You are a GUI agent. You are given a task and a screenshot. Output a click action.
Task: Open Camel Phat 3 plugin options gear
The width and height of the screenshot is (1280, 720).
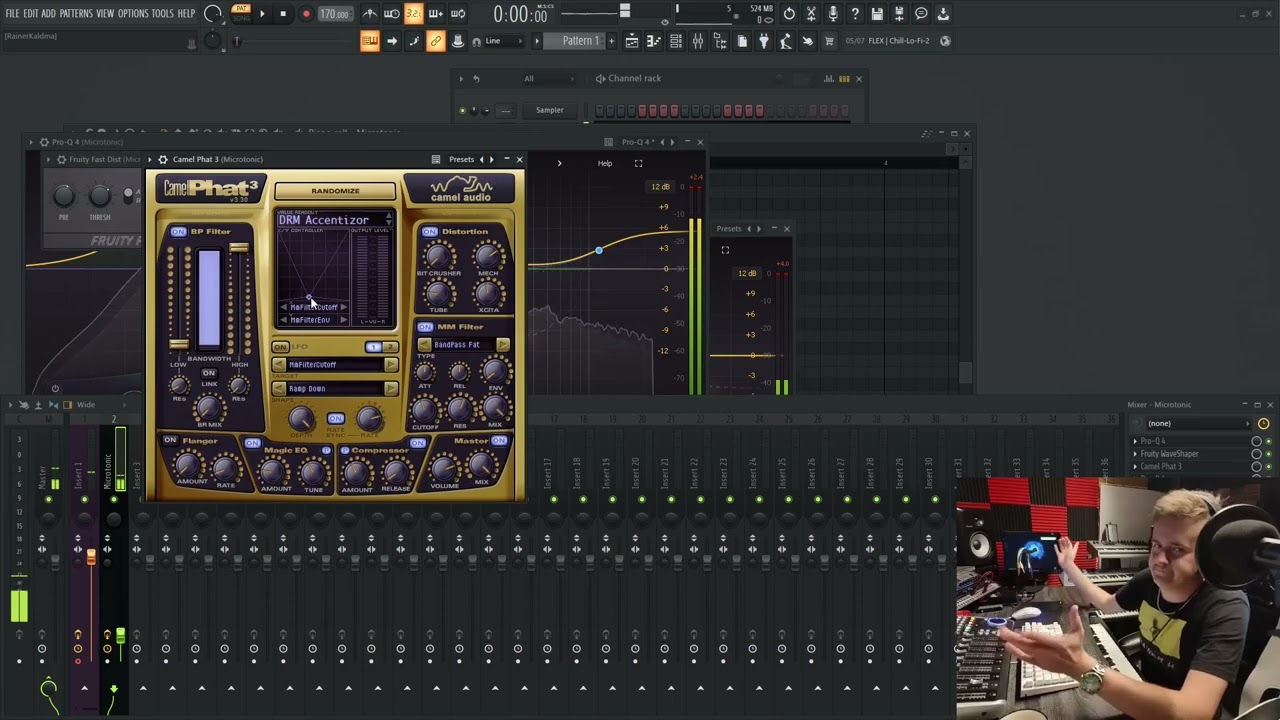point(163,160)
